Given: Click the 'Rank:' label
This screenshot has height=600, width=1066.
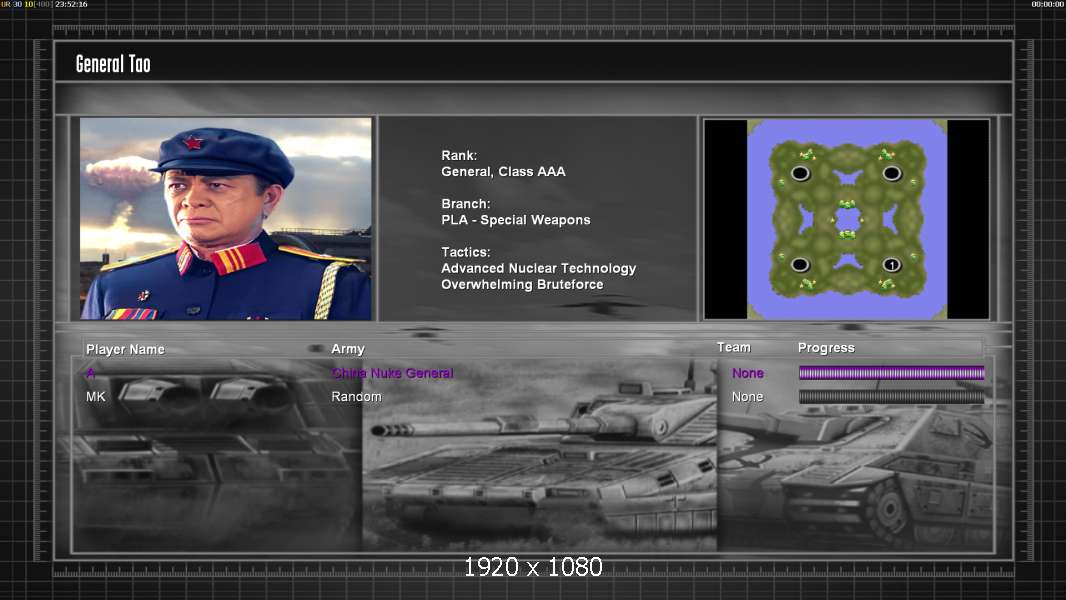Looking at the screenshot, I should pyautogui.click(x=459, y=156).
